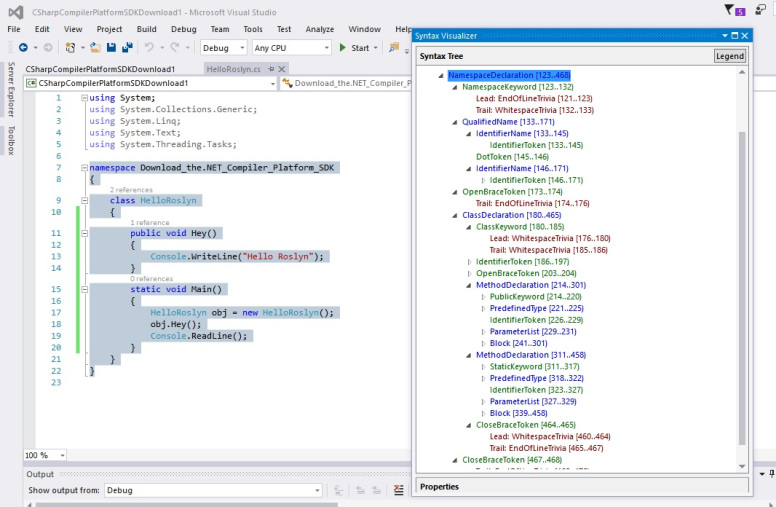Collapse the Hey method outline toggle
The image size is (776, 507).
(82, 233)
